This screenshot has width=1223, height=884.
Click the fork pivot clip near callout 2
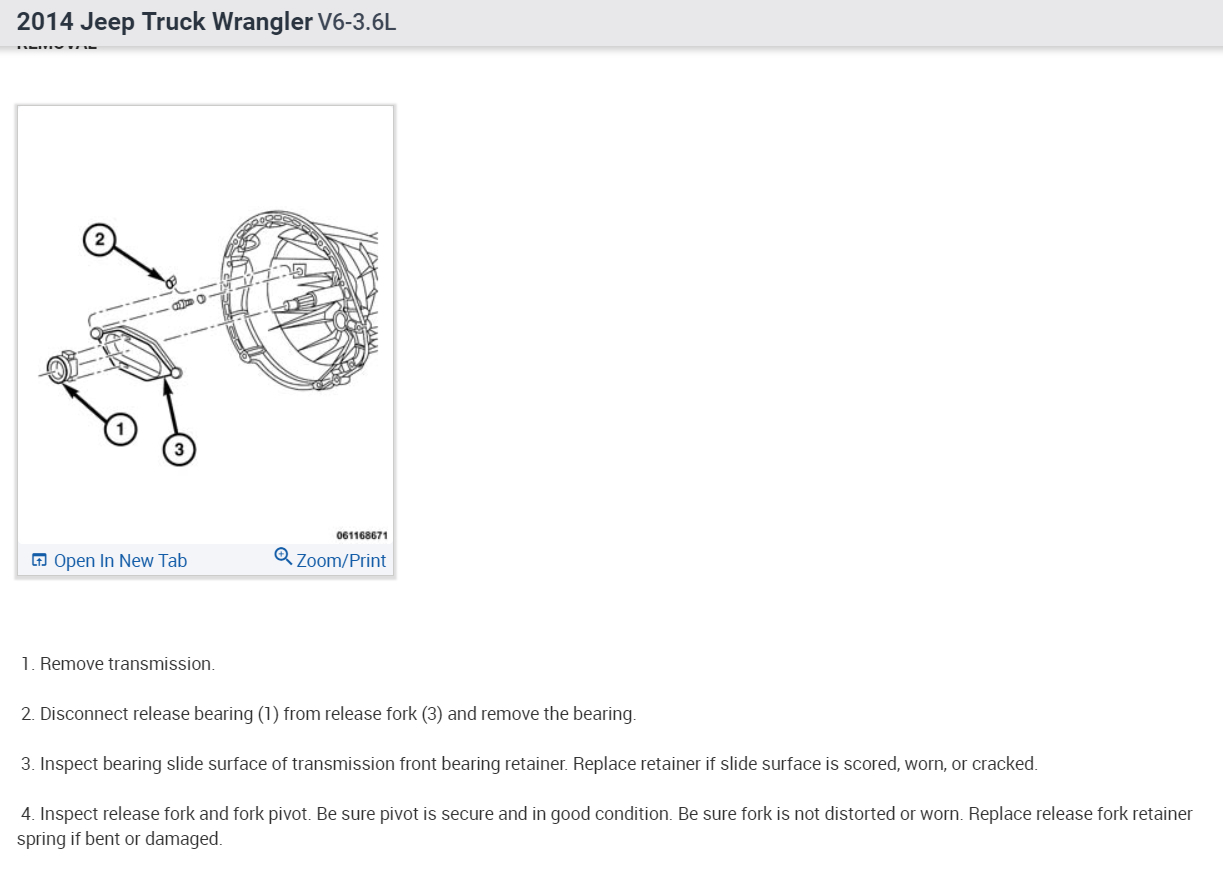(169, 281)
